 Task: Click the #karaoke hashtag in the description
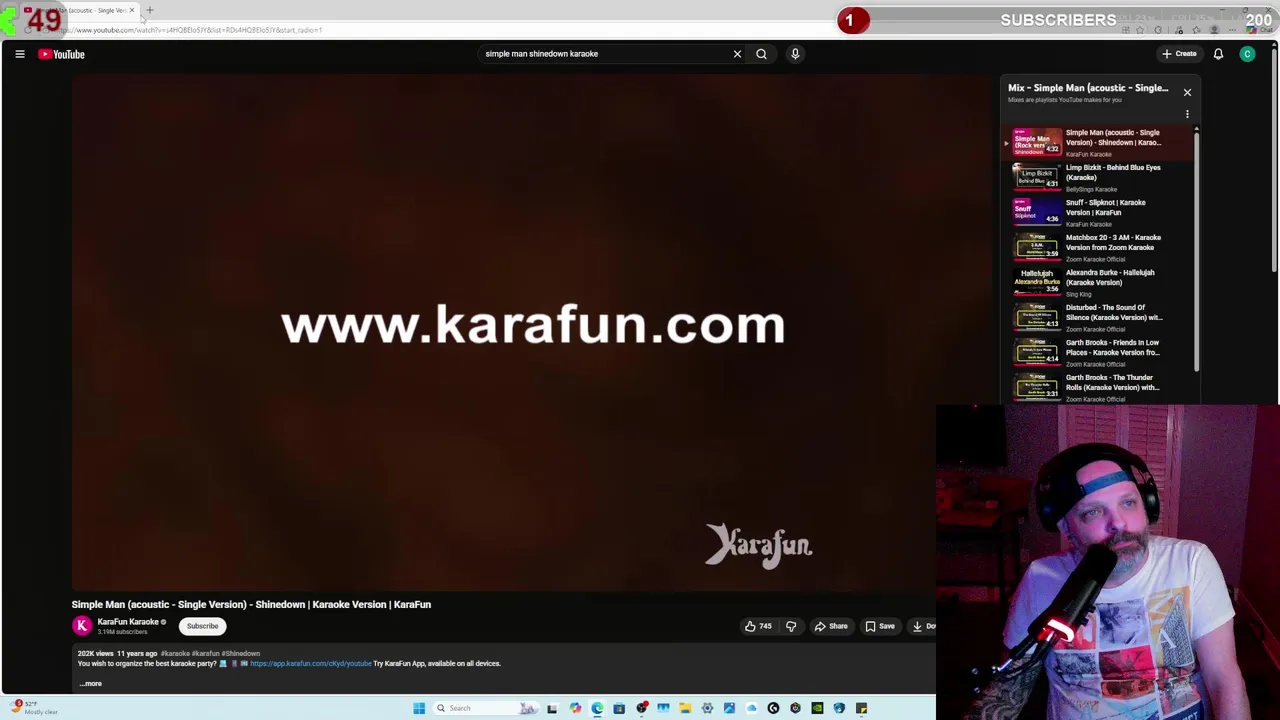(x=175, y=654)
